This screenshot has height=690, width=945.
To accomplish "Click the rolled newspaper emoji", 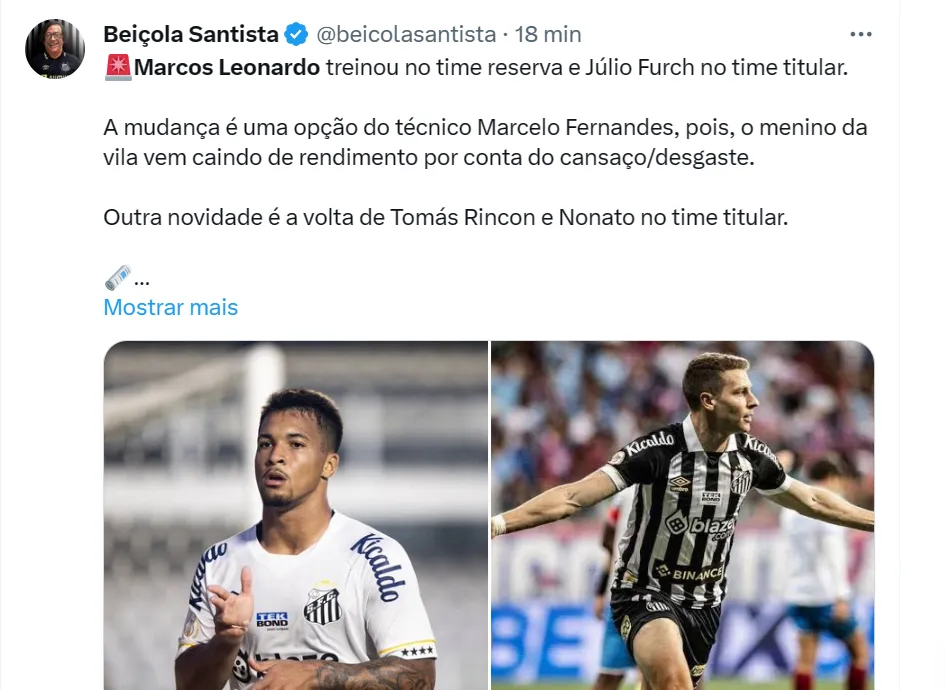I will [x=117, y=277].
